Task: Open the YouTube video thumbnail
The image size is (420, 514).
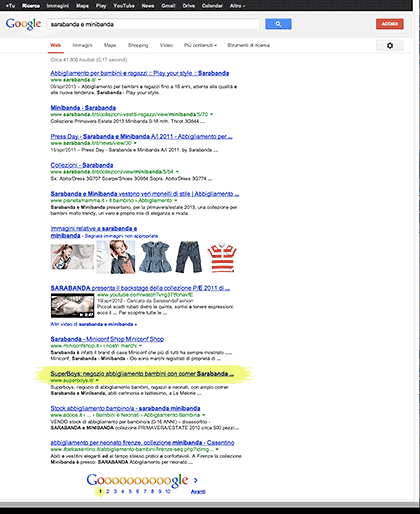Action: [72, 305]
